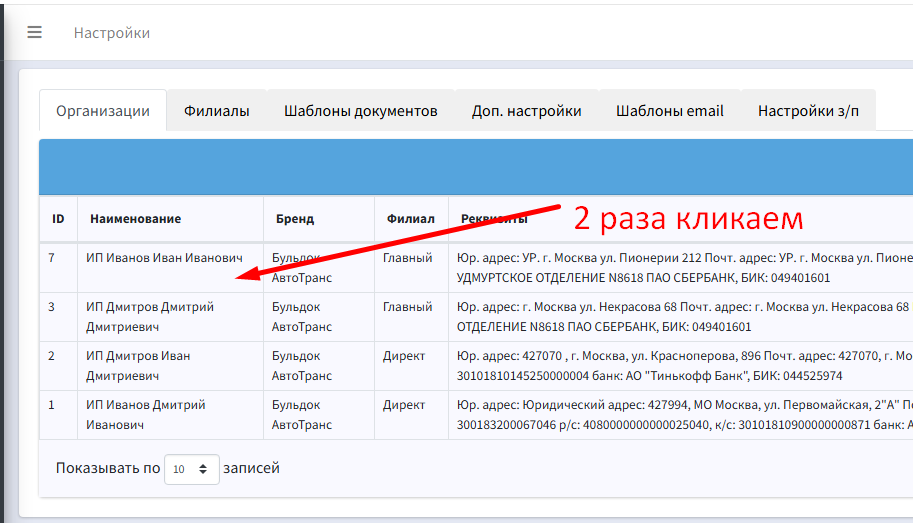The height and width of the screenshot is (523, 913).
Task: Sort by Филиал column header
Action: click(410, 219)
